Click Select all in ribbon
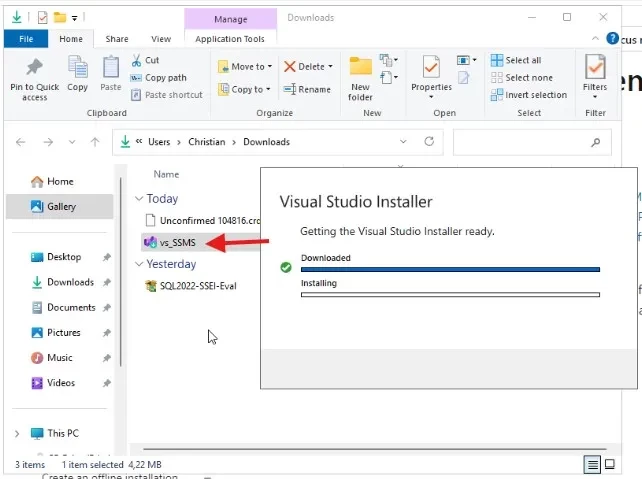The height and width of the screenshot is (479, 642). [x=516, y=60]
